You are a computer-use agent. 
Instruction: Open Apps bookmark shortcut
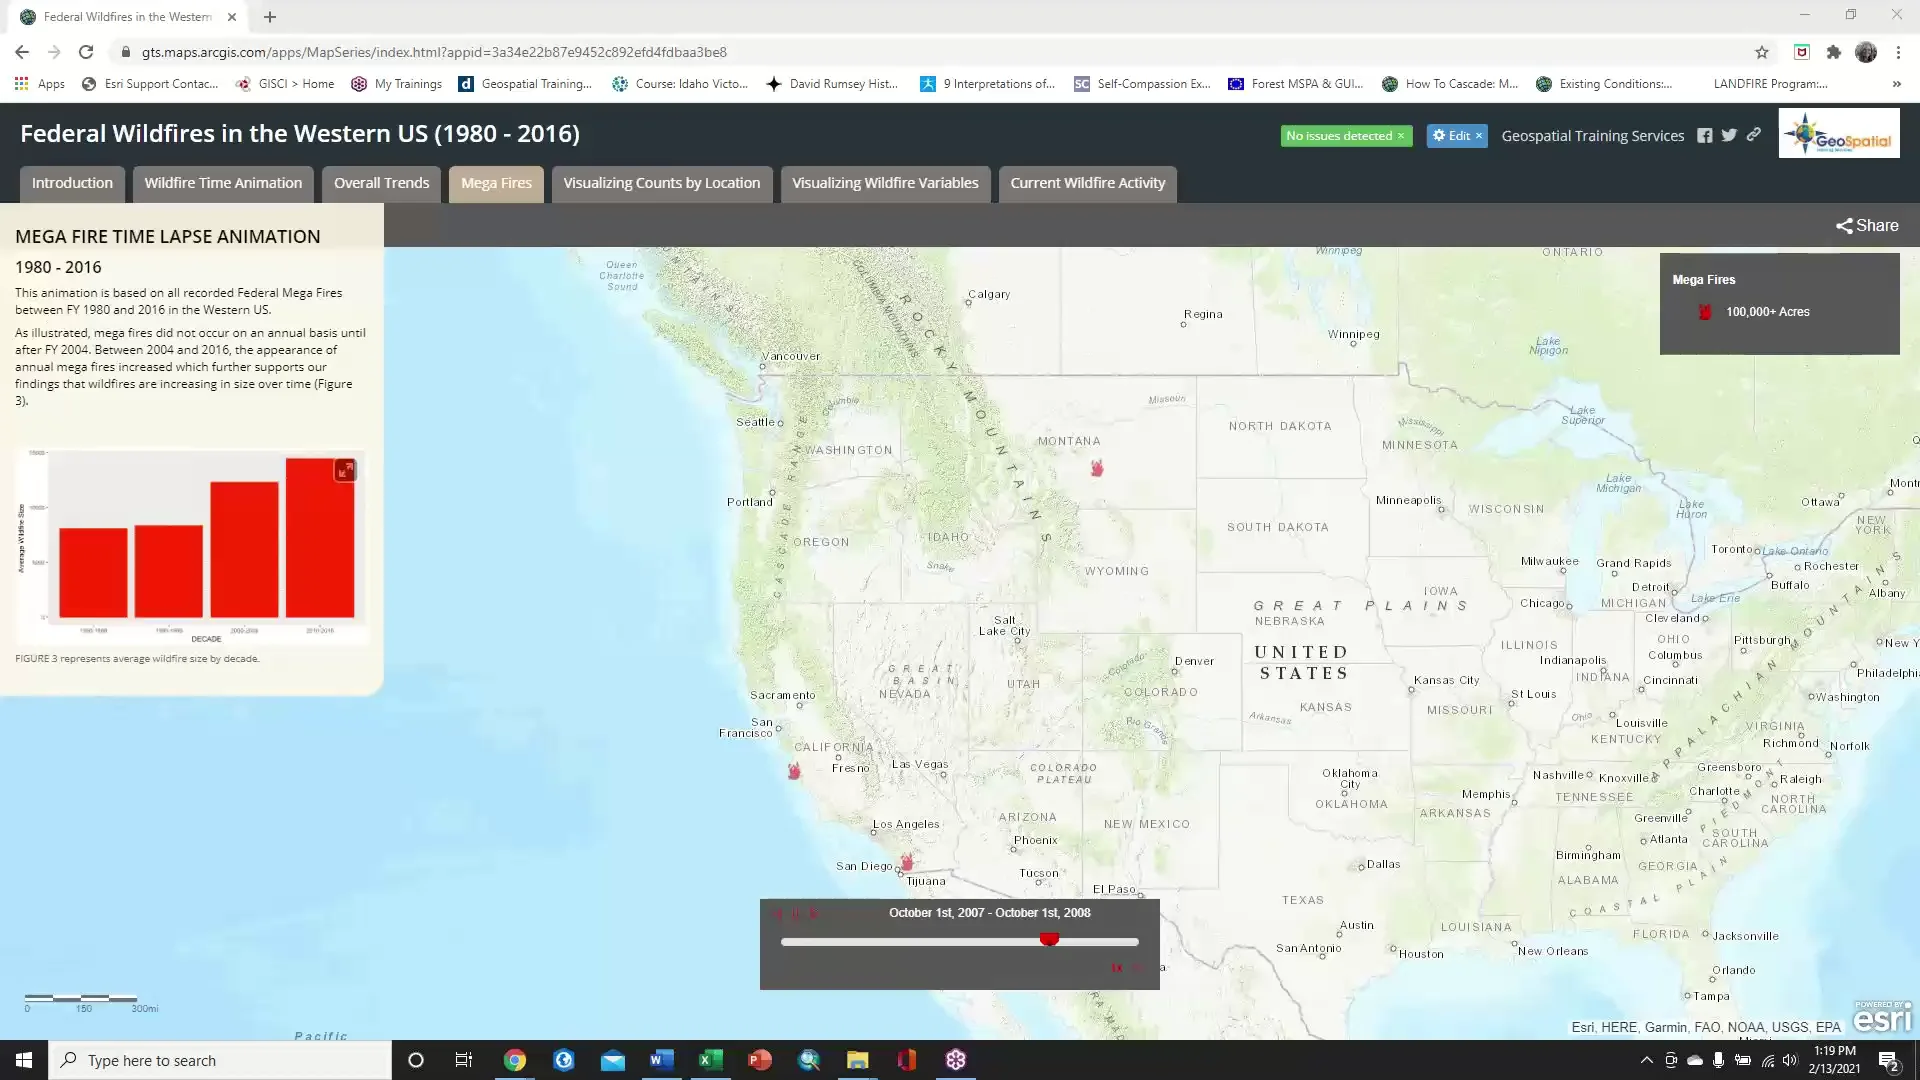coord(40,84)
